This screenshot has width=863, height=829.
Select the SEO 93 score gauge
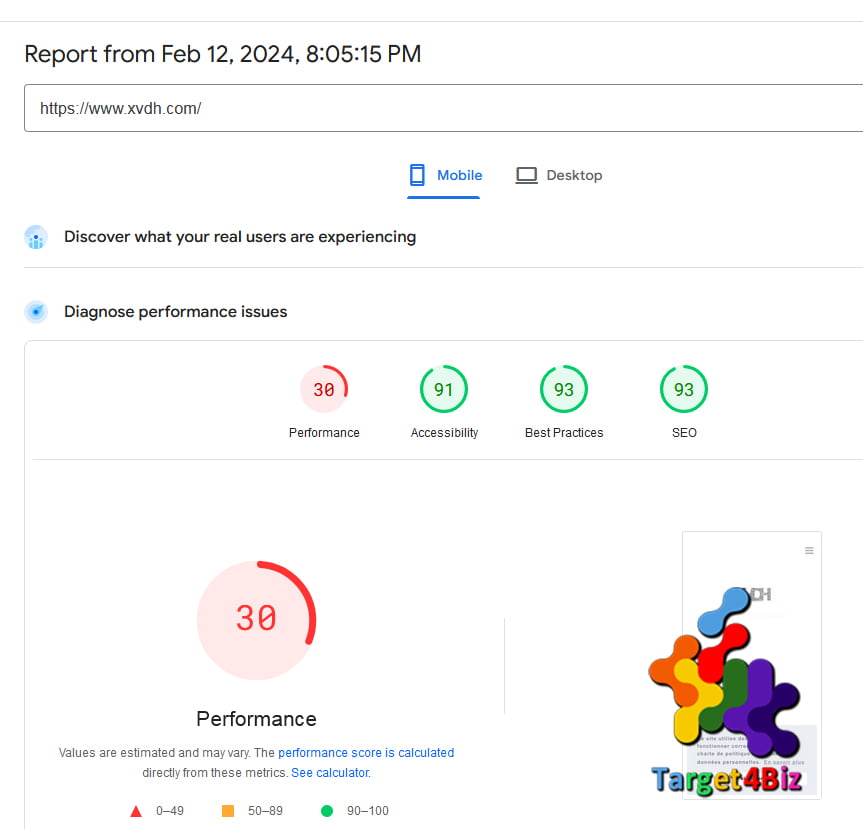684,389
